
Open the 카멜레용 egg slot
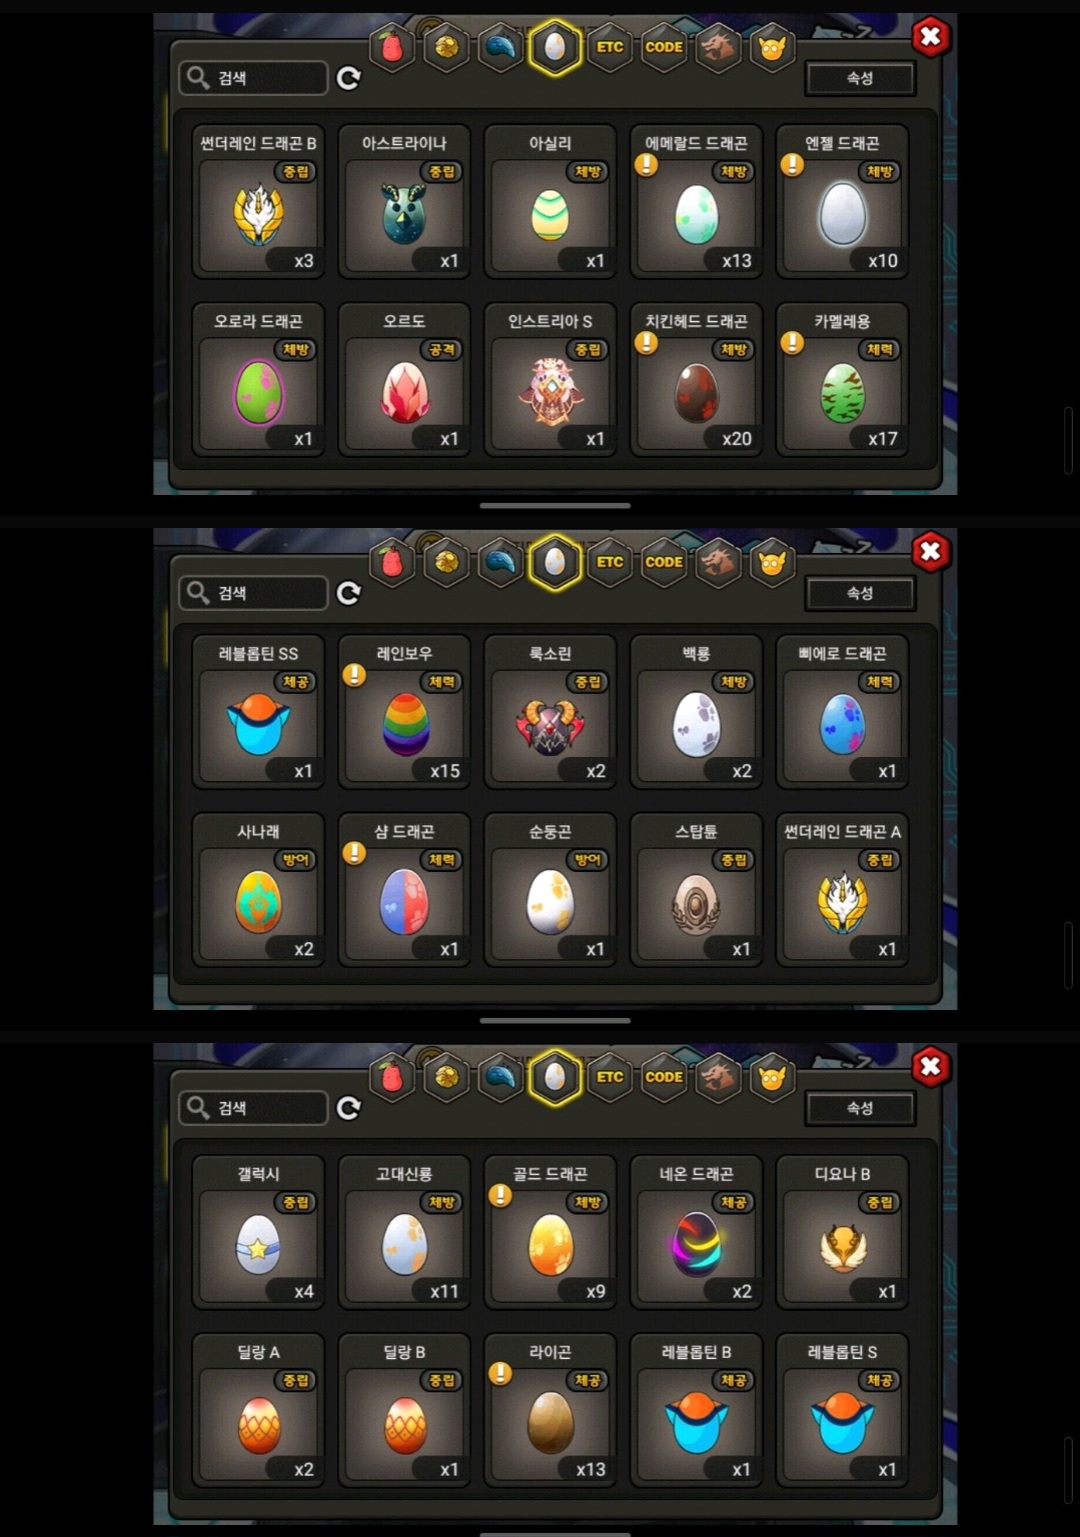point(842,379)
